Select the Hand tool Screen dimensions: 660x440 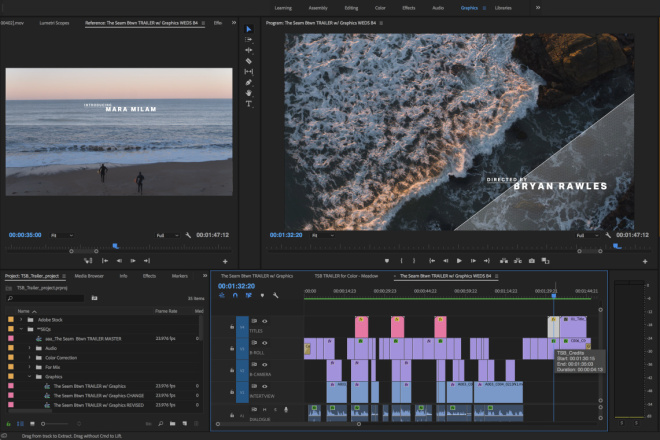click(248, 93)
